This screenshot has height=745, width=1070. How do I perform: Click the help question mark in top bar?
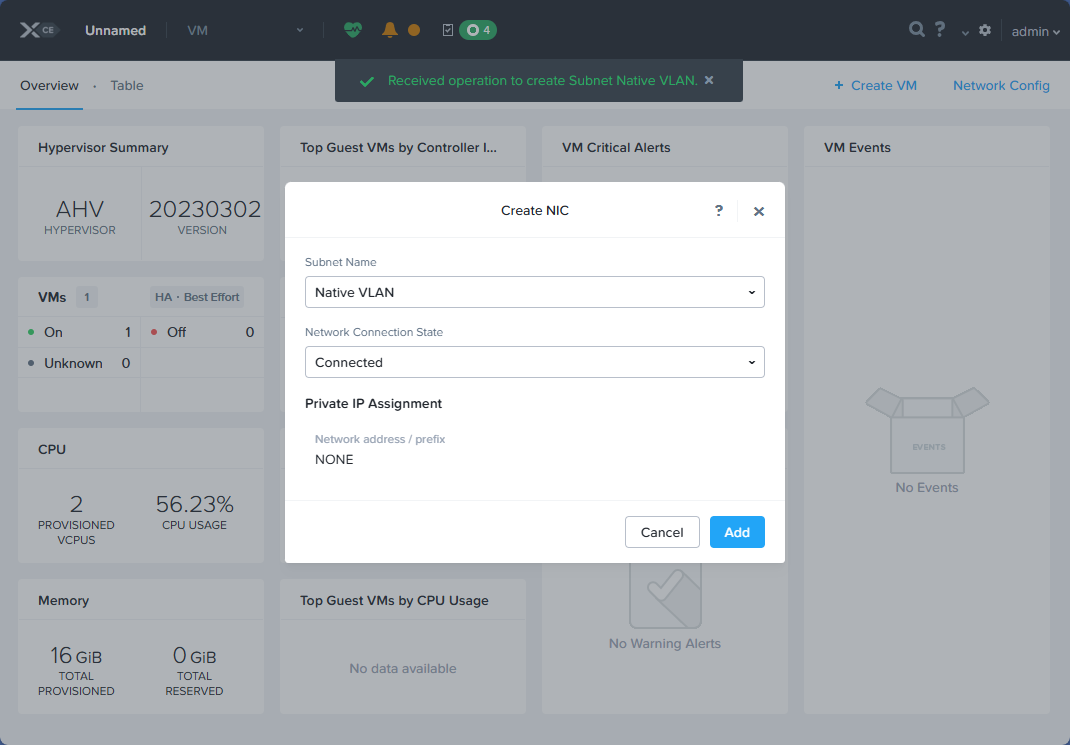pos(940,30)
